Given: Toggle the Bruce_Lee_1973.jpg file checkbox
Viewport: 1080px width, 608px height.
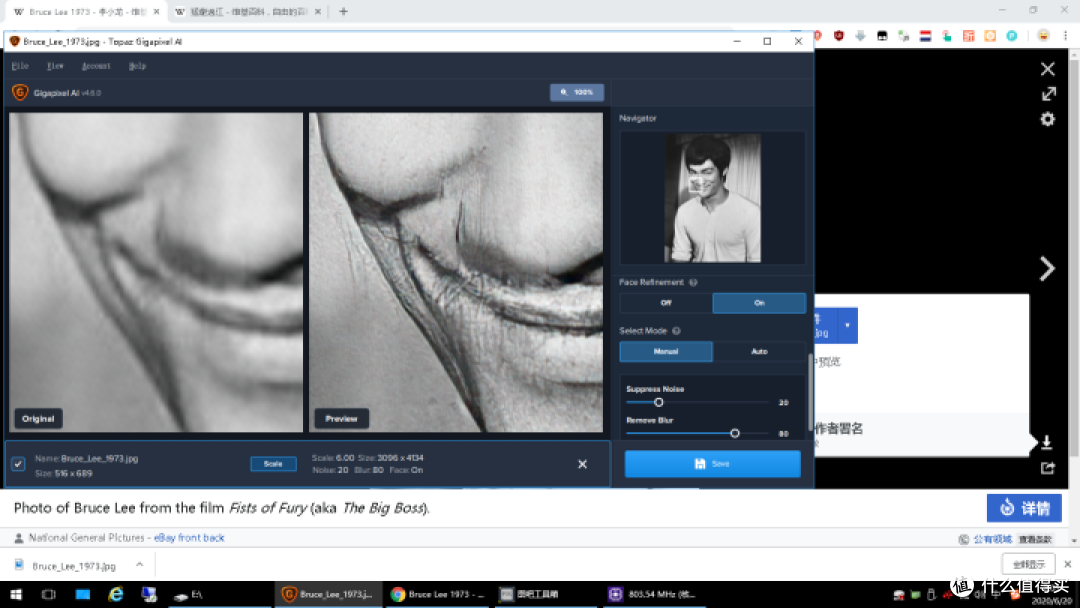Looking at the screenshot, I should pos(19,464).
